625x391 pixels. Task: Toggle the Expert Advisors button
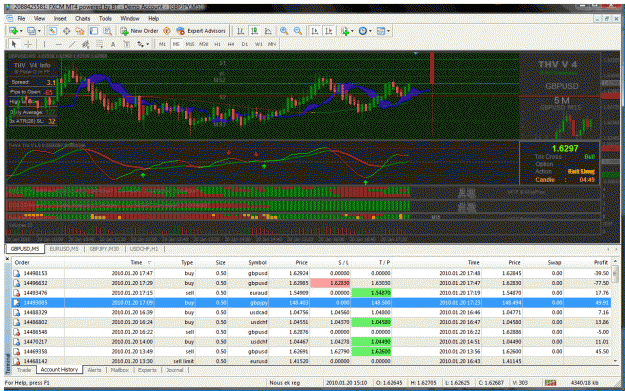(x=201, y=31)
